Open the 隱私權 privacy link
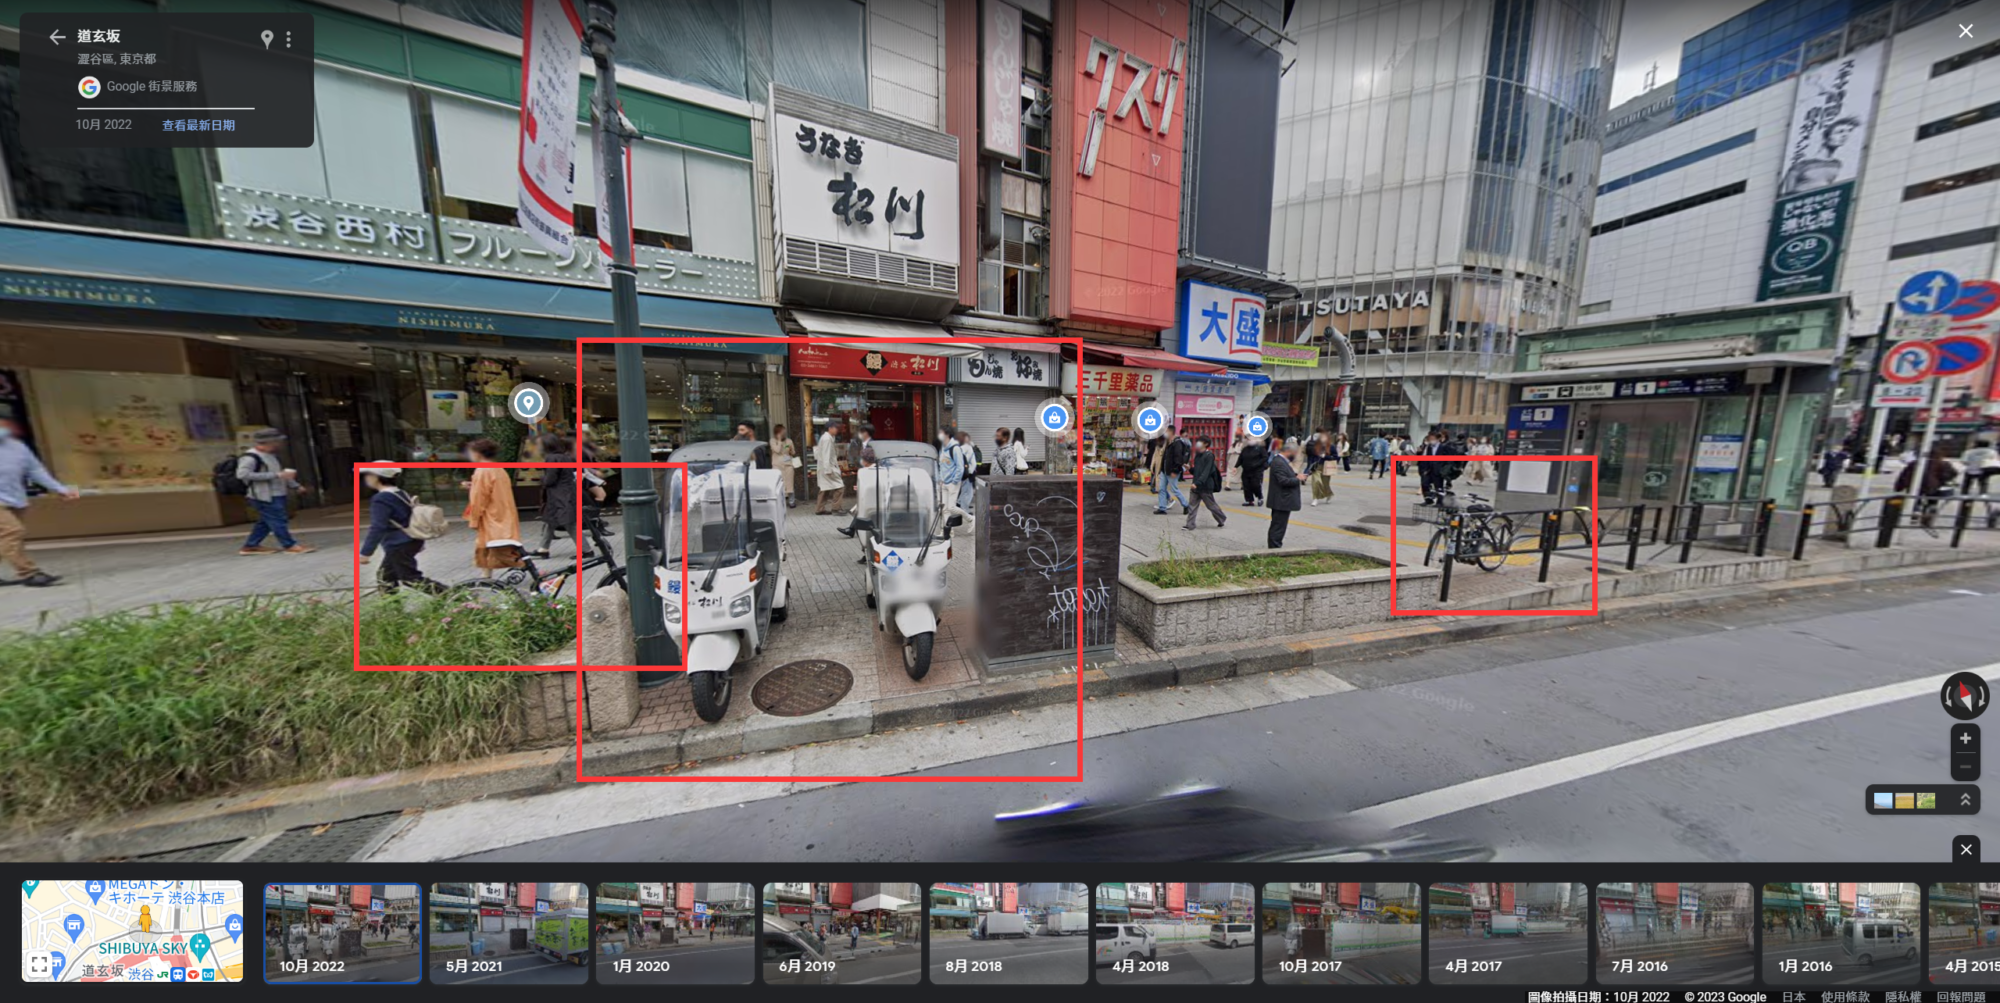Viewport: 2000px width, 1003px height. click(1903, 996)
